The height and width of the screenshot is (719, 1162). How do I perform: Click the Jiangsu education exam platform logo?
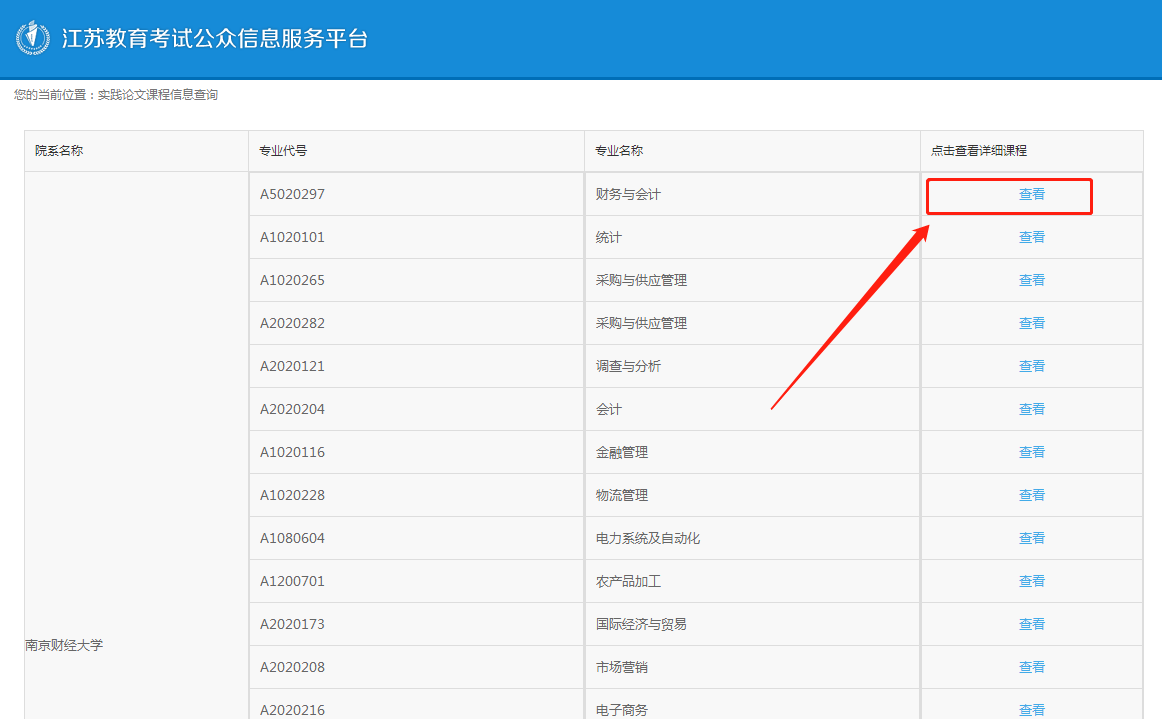33,38
